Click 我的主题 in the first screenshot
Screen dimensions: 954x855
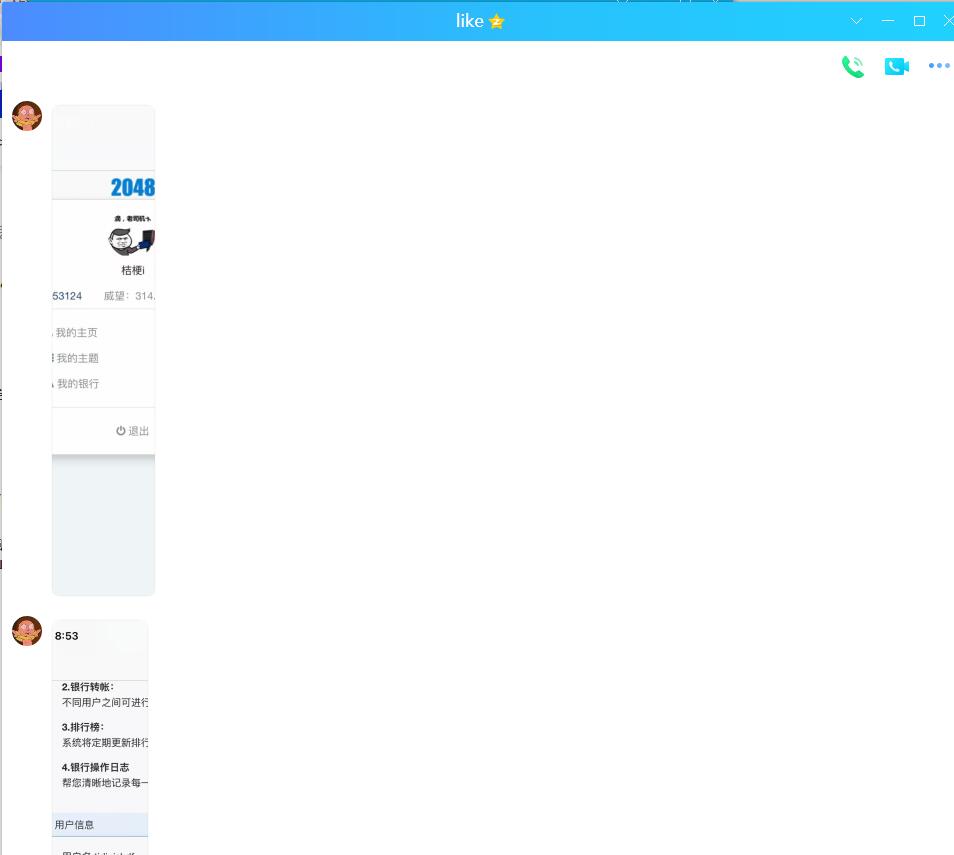coord(77,358)
